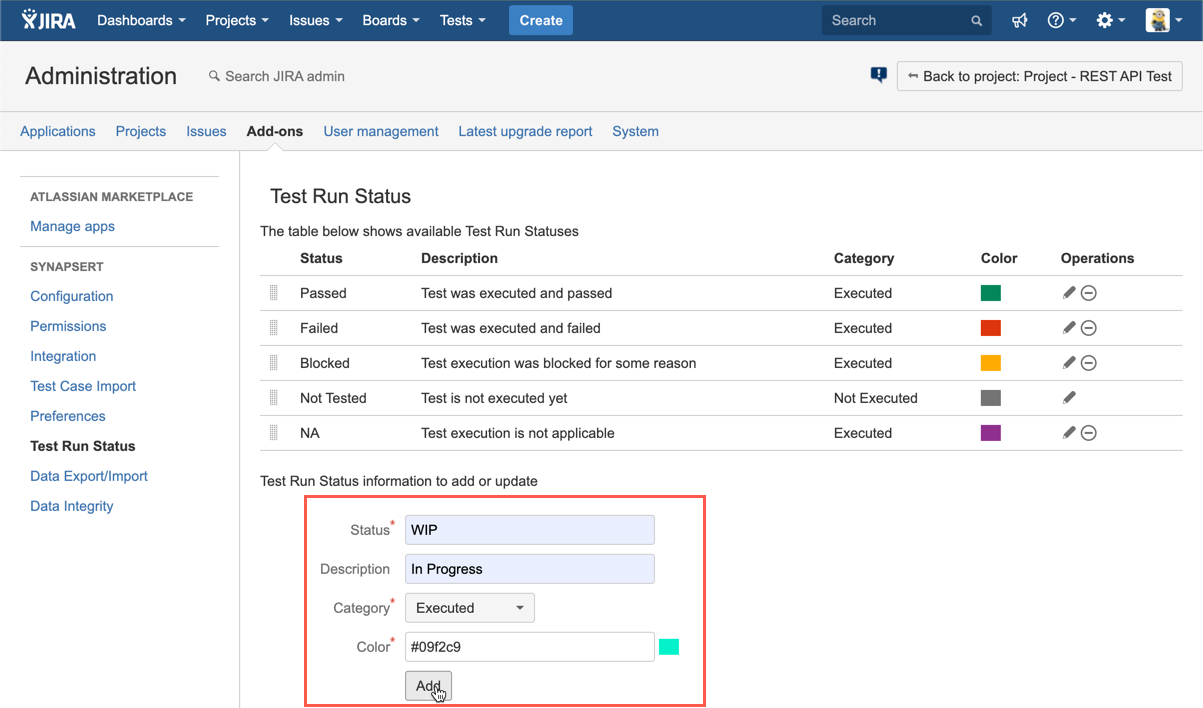The height and width of the screenshot is (708, 1203).
Task: Click the teal color preview swatch
Action: click(x=669, y=647)
